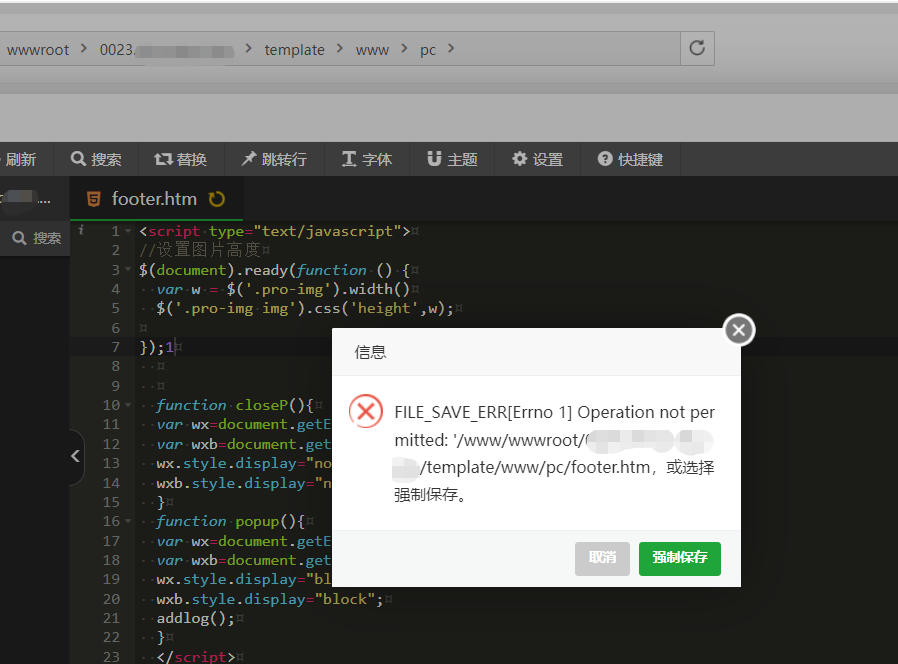Viewport: 898px width, 664px height.
Task: Click the 跳转行 go-to-line tool
Action: coord(274,159)
